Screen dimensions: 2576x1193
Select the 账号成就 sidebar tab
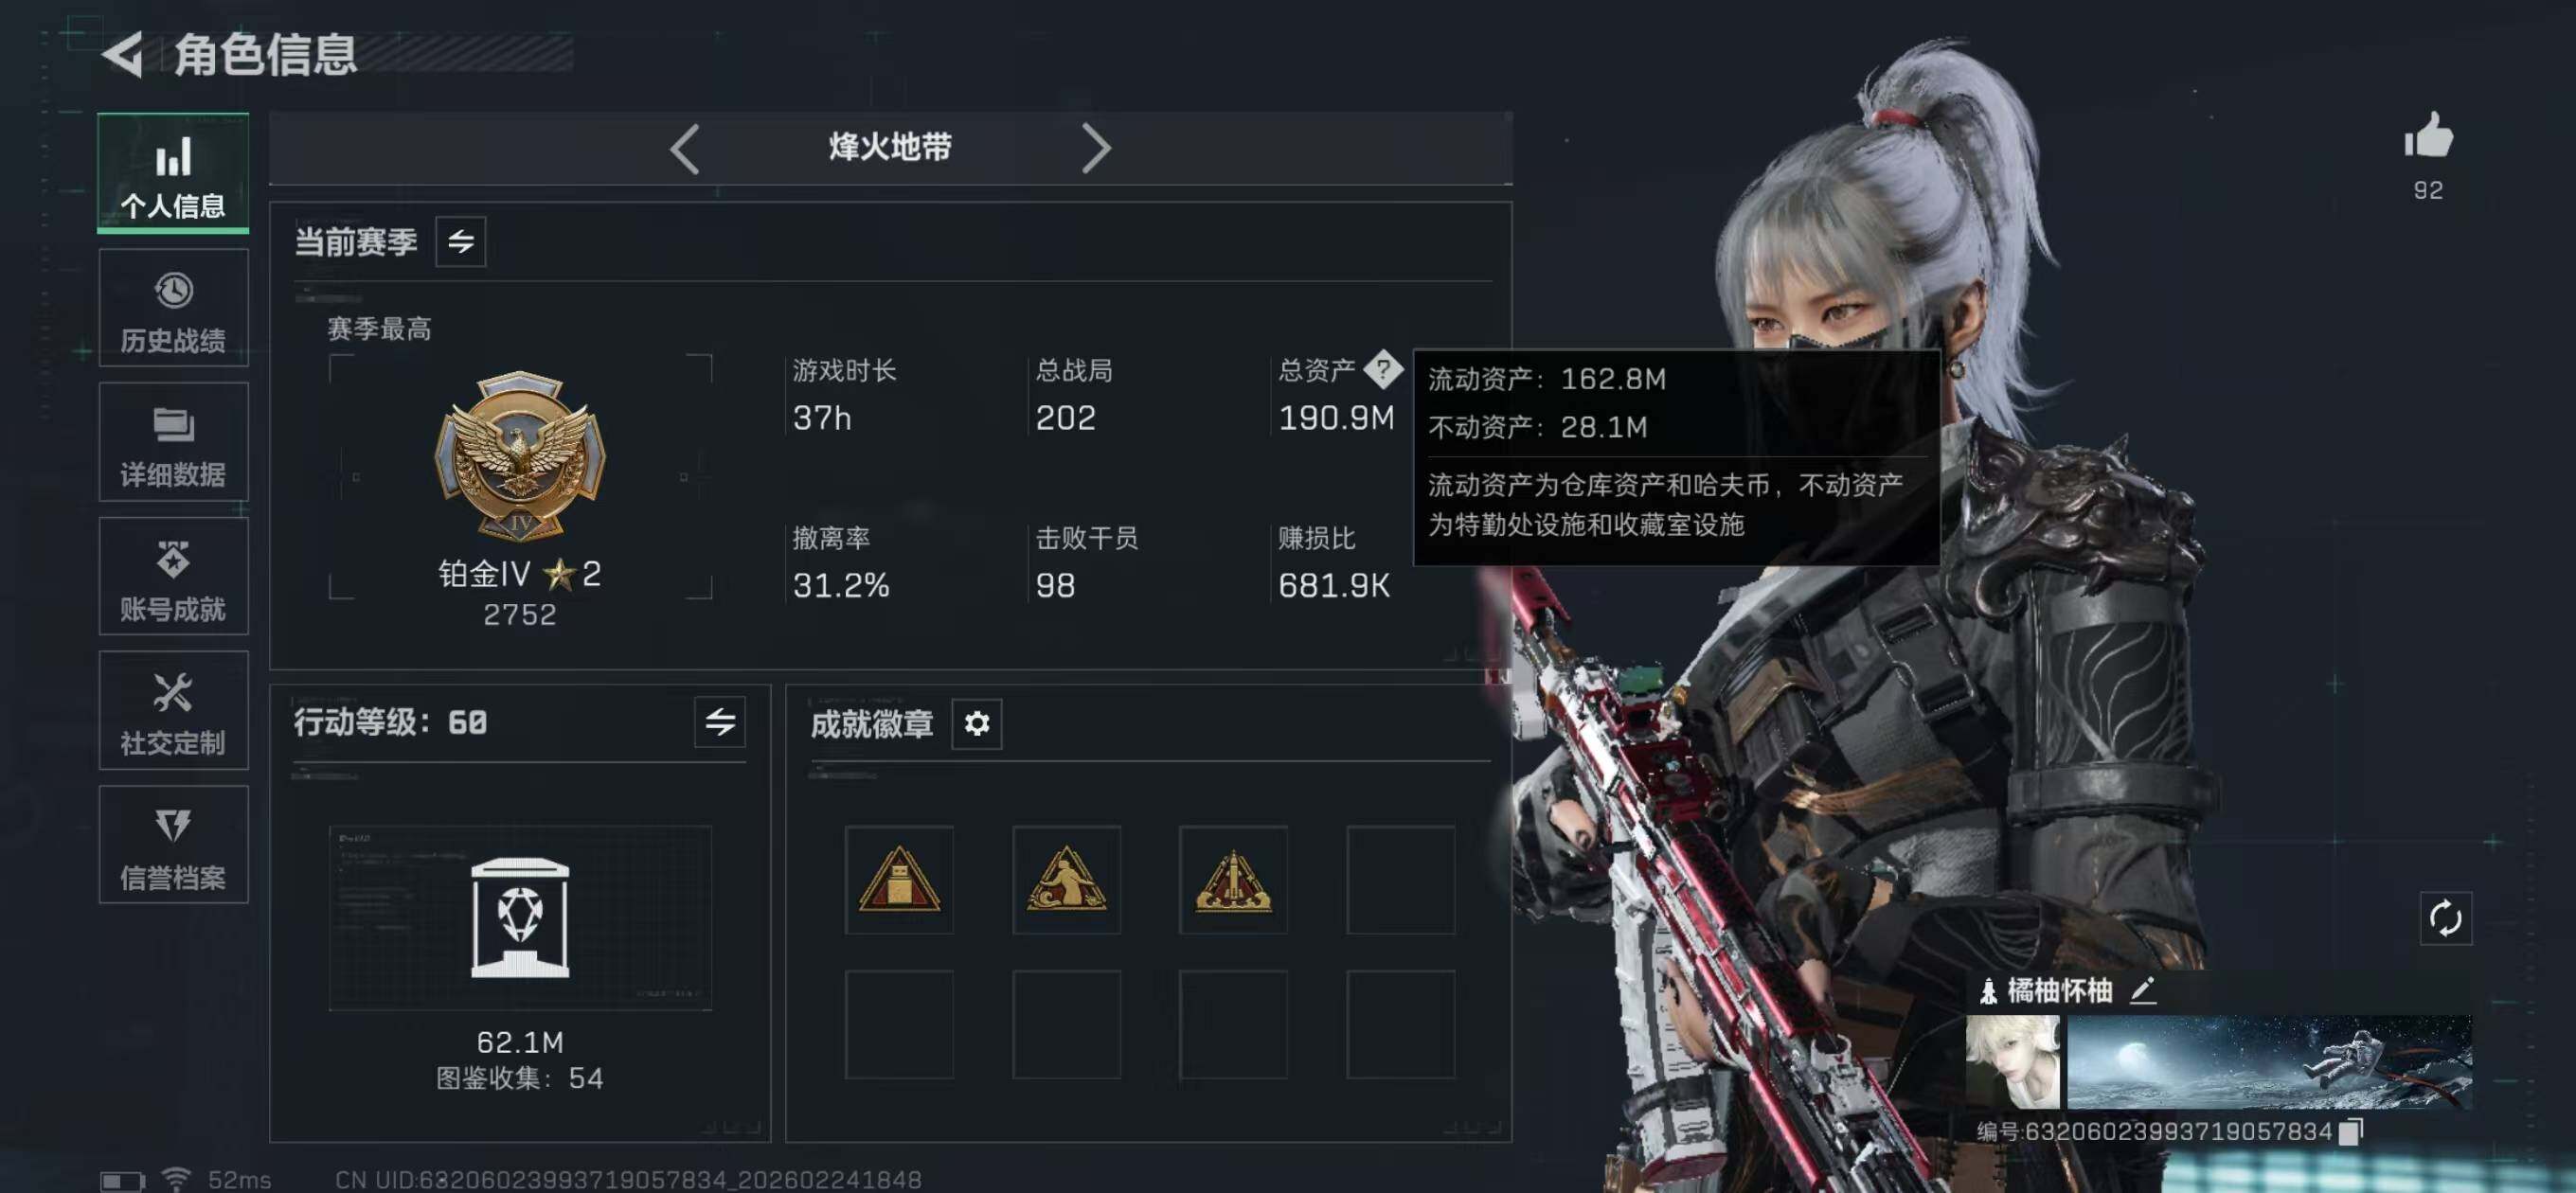point(173,576)
